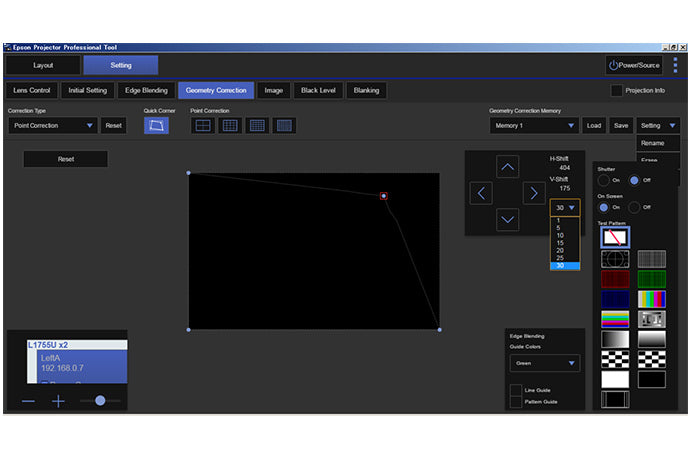Viewport: 690px width, 460px height.
Task: Open the Edge Blending tab
Action: tap(146, 90)
